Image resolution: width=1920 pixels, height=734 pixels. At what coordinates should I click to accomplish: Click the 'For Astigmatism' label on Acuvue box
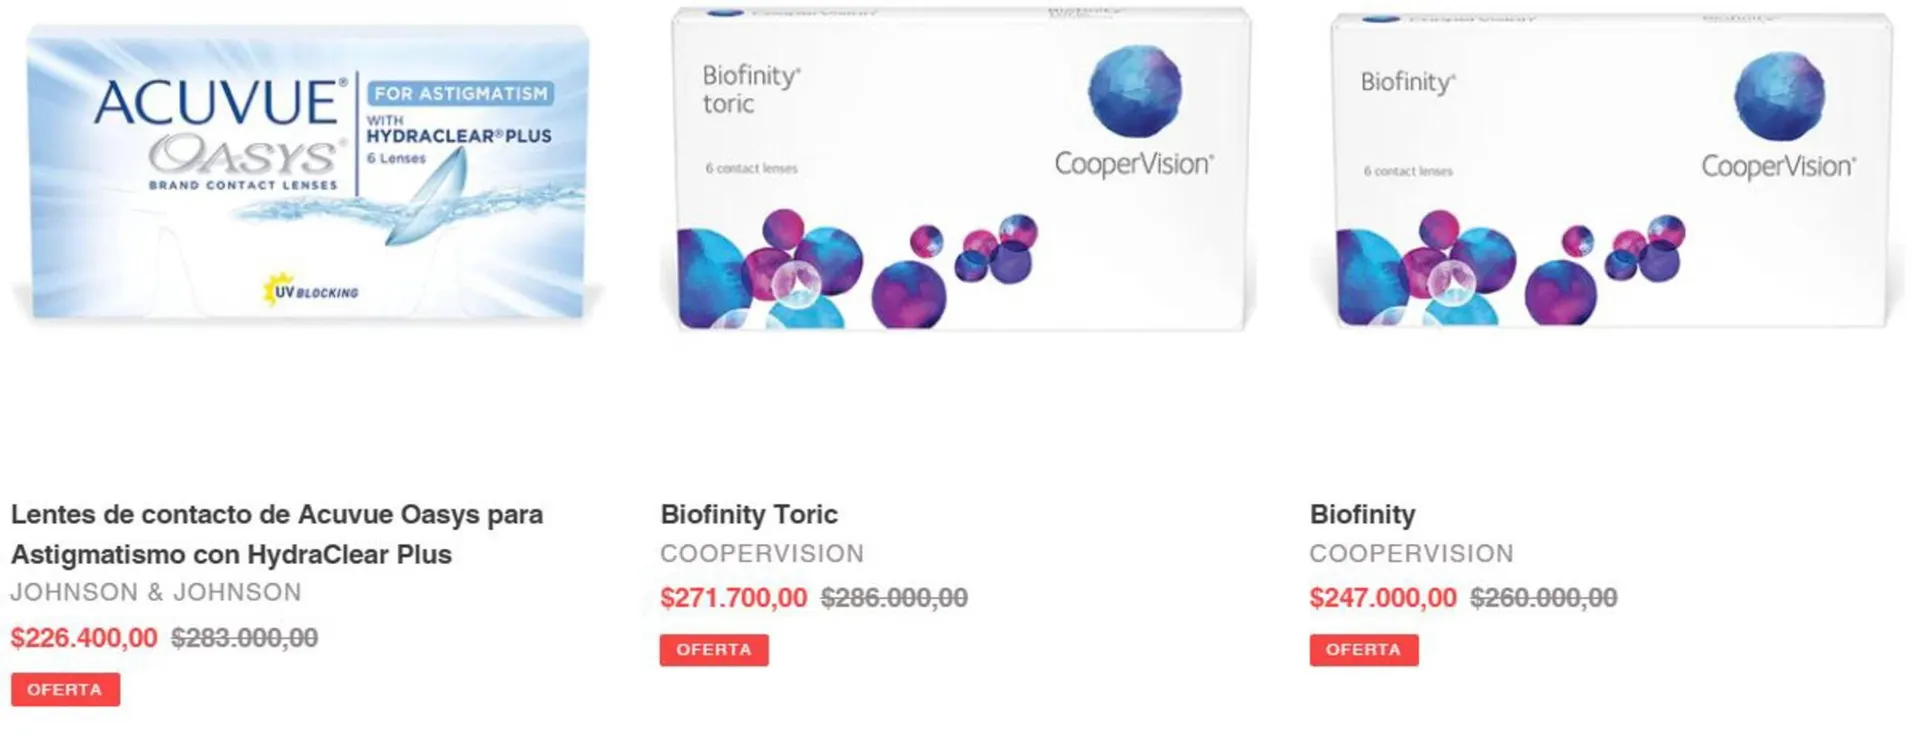click(x=460, y=94)
